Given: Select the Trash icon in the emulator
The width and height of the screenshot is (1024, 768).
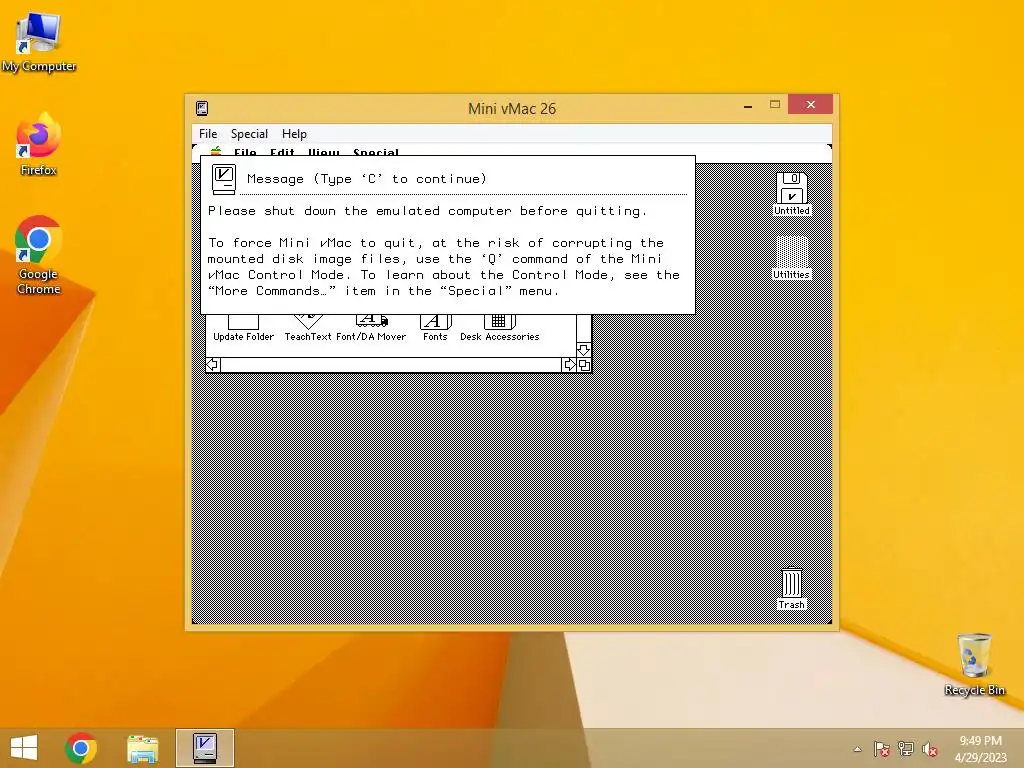Looking at the screenshot, I should click(792, 588).
